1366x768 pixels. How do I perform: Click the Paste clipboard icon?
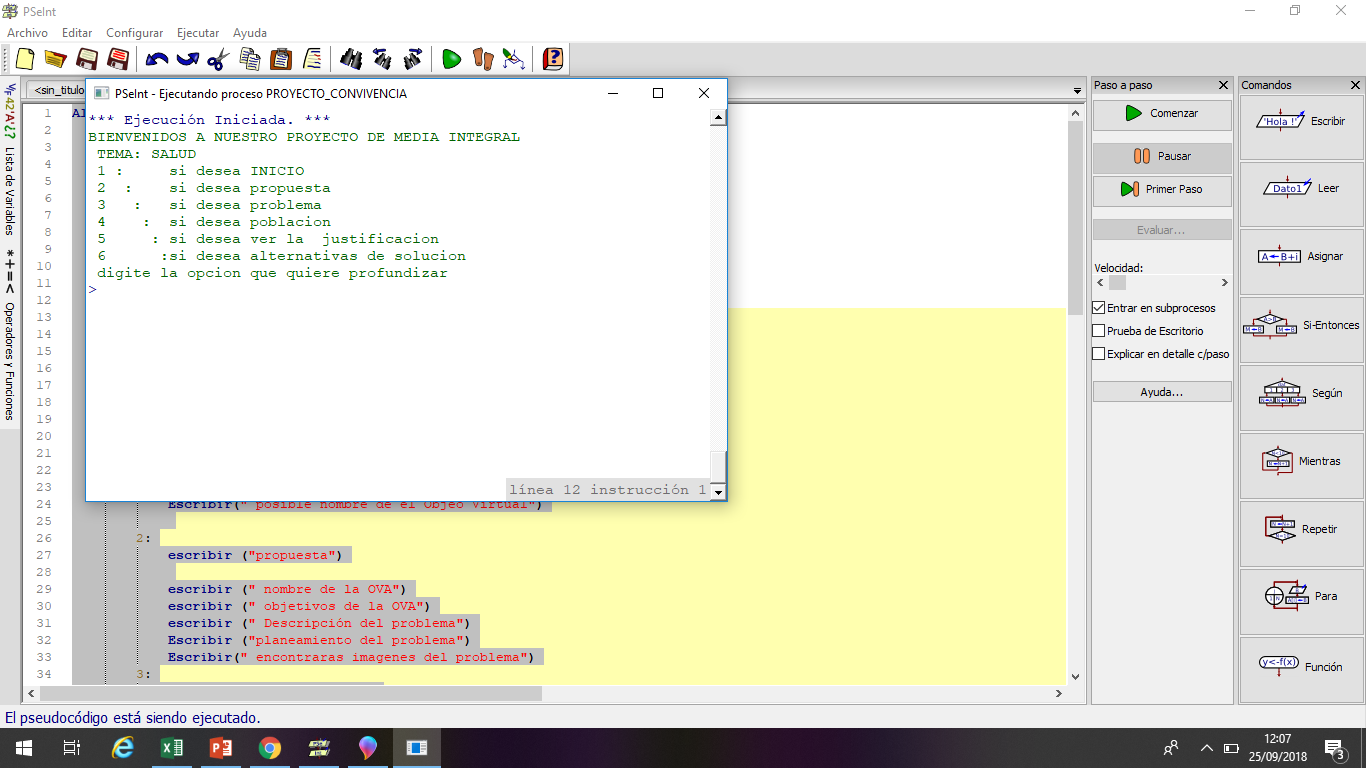click(281, 59)
